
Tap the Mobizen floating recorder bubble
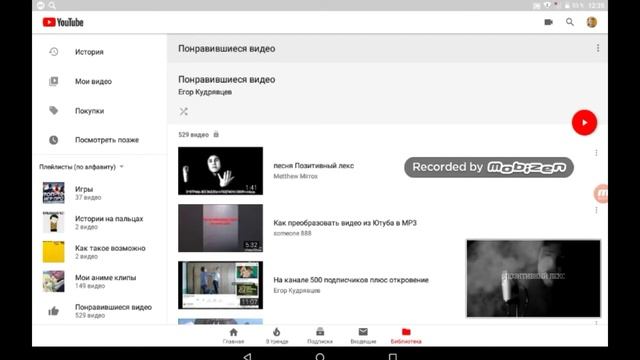pos(601,193)
